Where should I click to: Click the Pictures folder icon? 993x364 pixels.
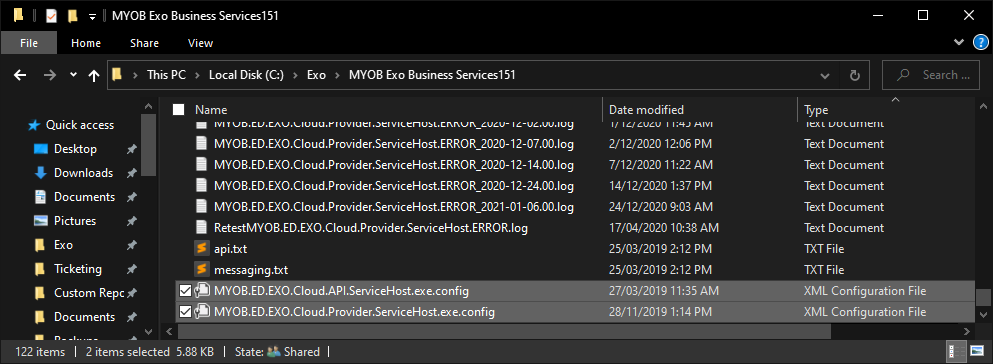coord(41,221)
